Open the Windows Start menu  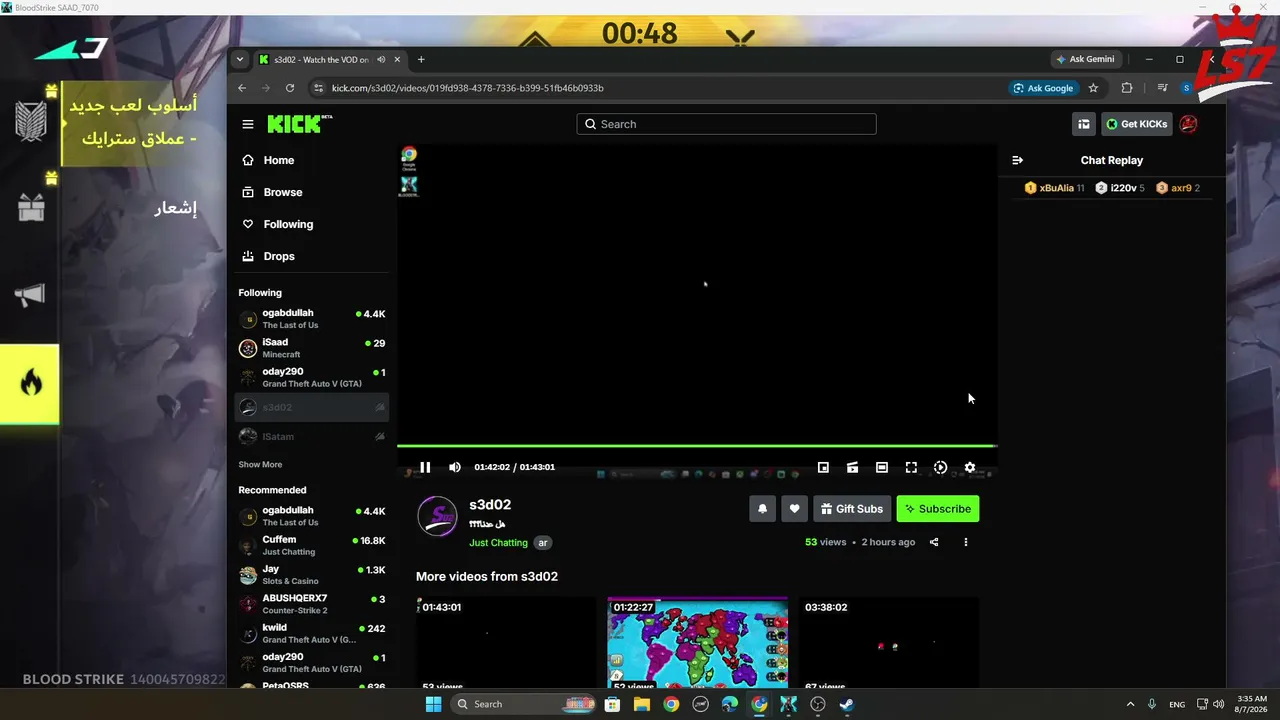coord(433,704)
